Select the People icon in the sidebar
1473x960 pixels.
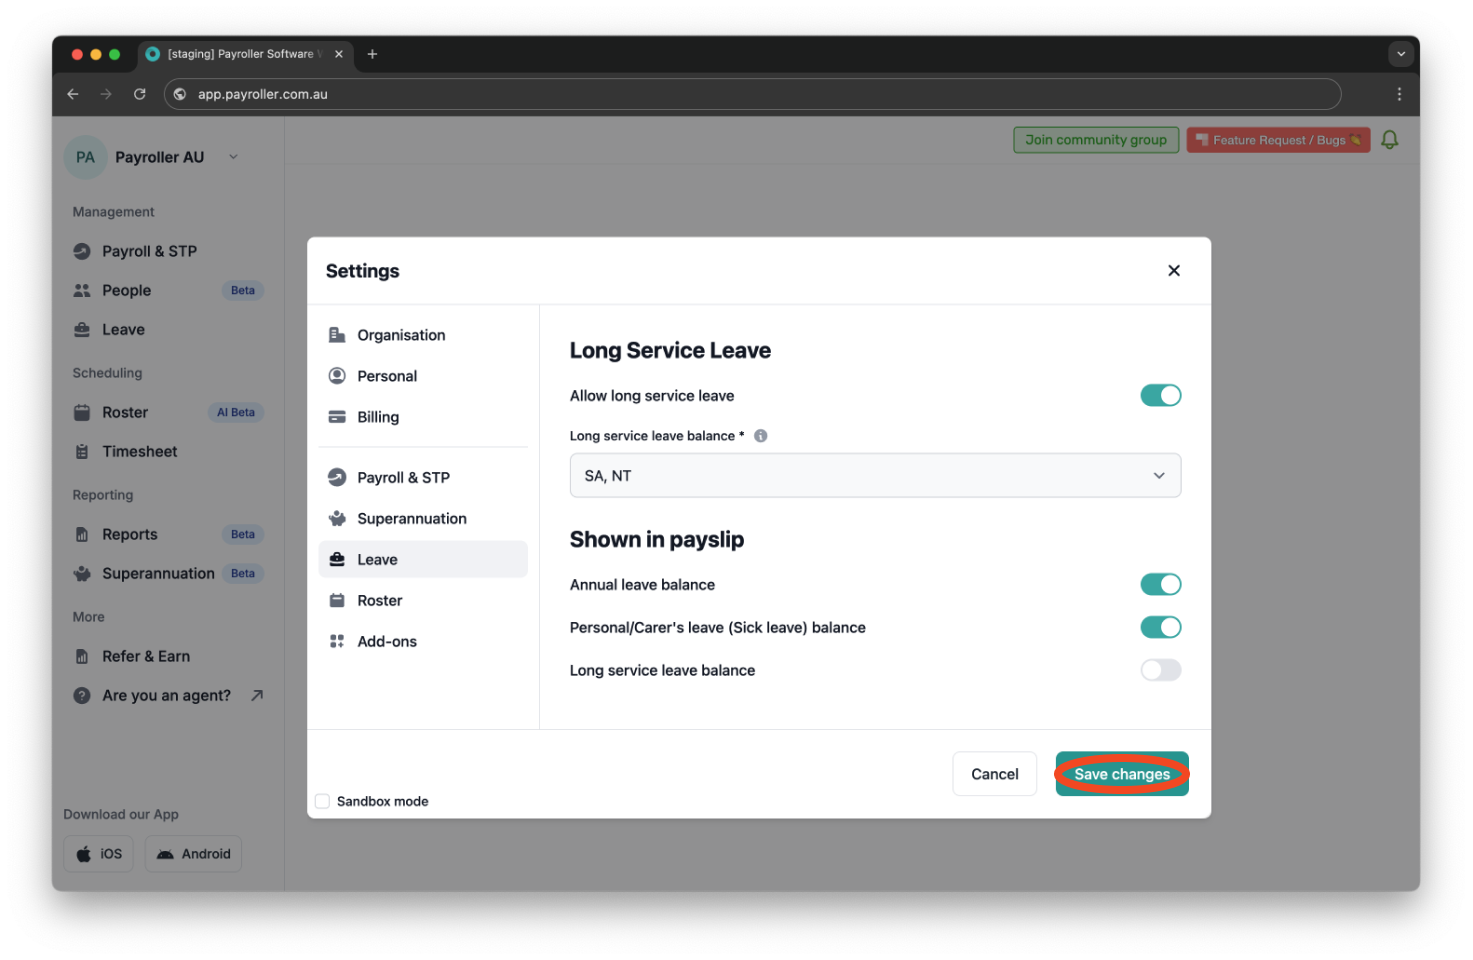tap(82, 290)
